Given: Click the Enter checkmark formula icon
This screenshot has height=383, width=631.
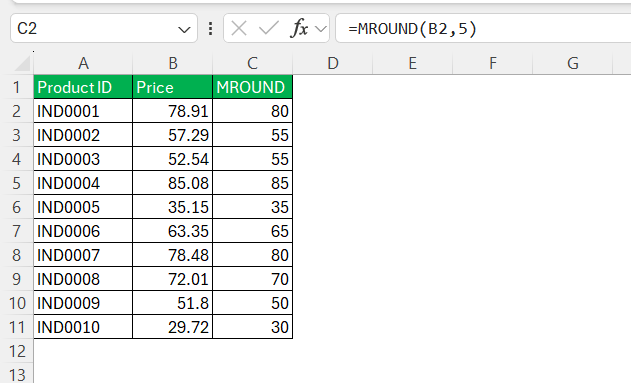Looking at the screenshot, I should pyautogui.click(x=268, y=29).
